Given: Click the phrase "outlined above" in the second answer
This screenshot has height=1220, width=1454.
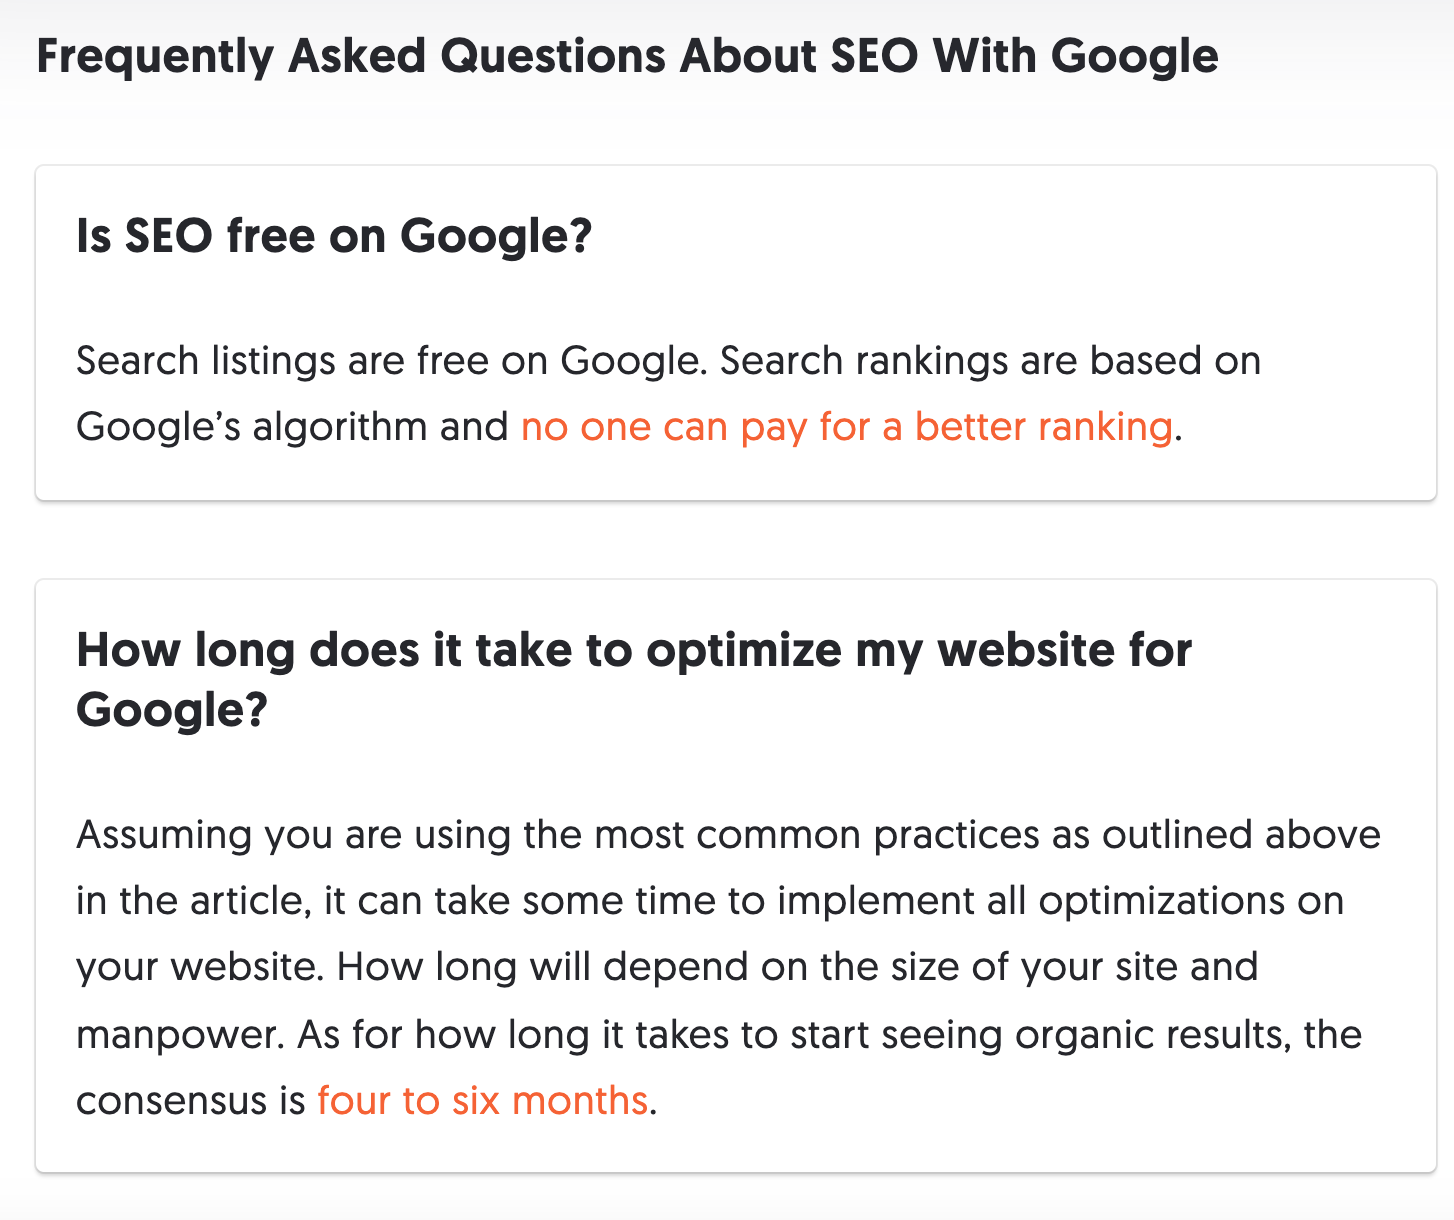Looking at the screenshot, I should click(x=1241, y=835).
